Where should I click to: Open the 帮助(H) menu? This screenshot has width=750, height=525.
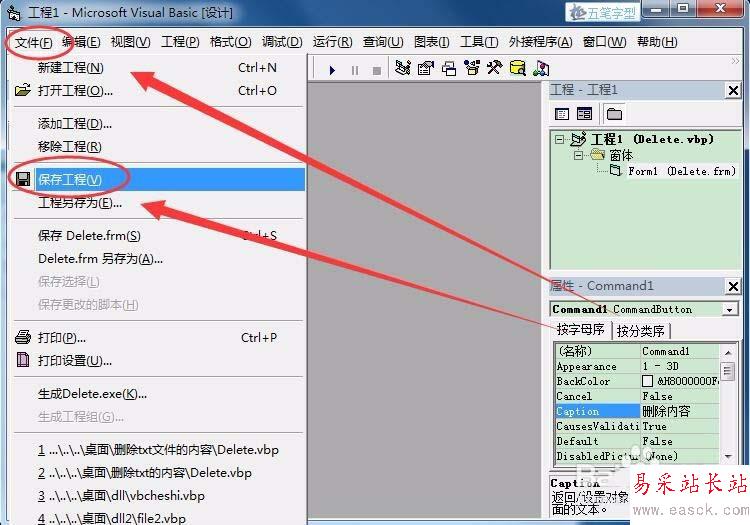[657, 42]
